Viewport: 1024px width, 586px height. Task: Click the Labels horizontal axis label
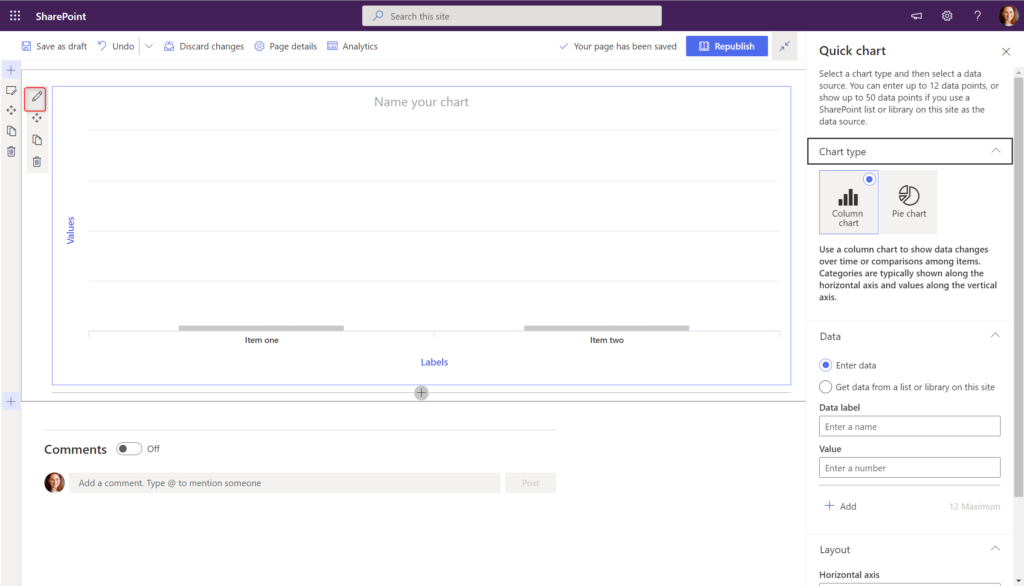pos(434,362)
